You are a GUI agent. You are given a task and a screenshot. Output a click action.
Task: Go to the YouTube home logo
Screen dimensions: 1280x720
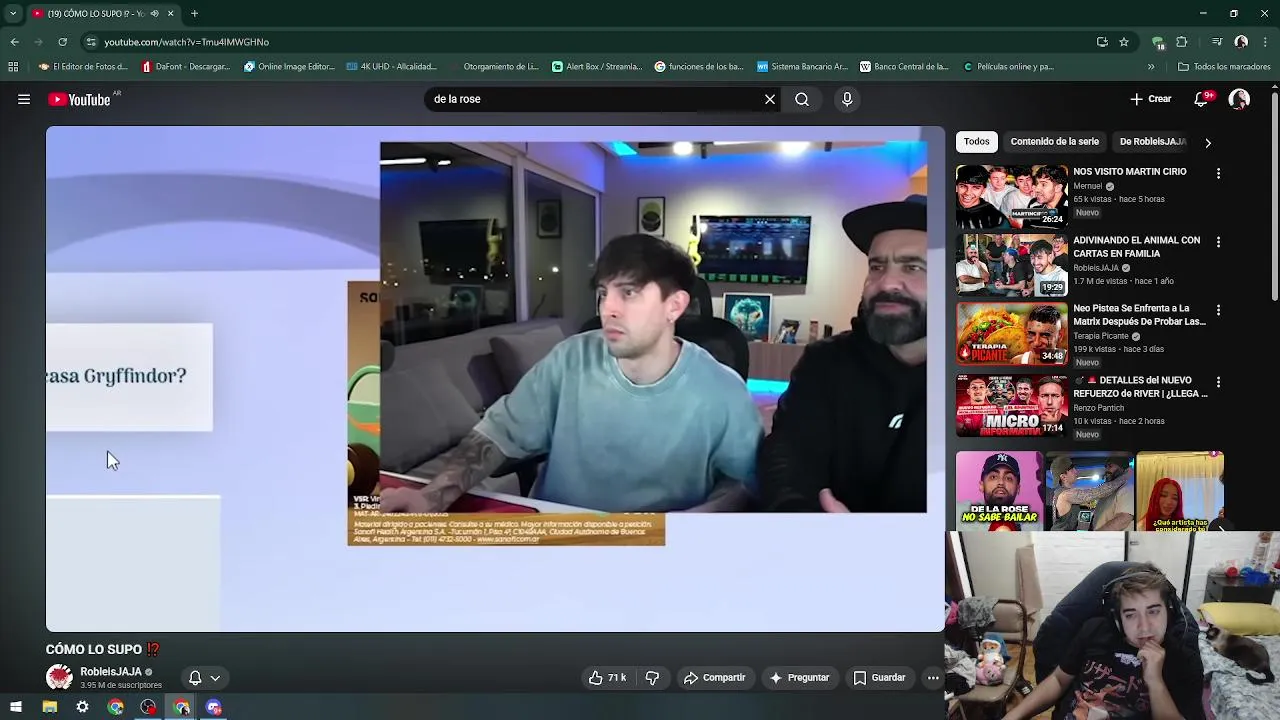79,99
